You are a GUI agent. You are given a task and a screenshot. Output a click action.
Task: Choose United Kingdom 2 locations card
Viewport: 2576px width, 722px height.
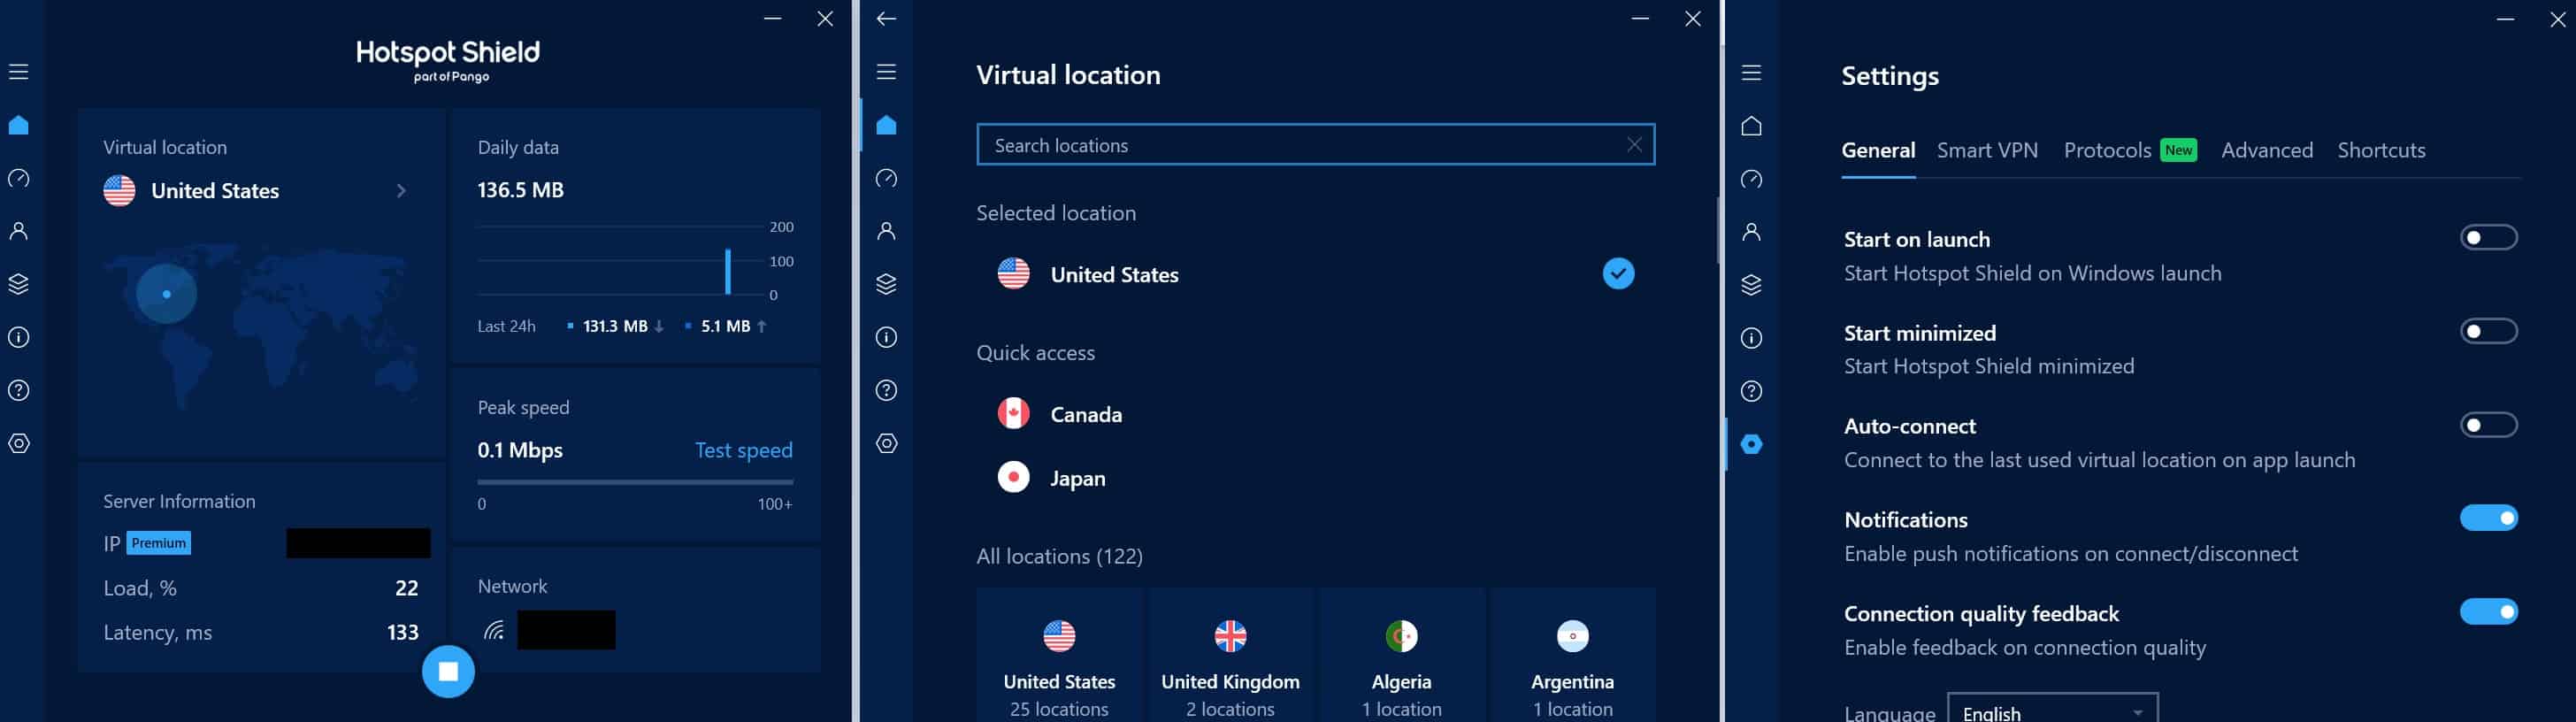tap(1230, 656)
